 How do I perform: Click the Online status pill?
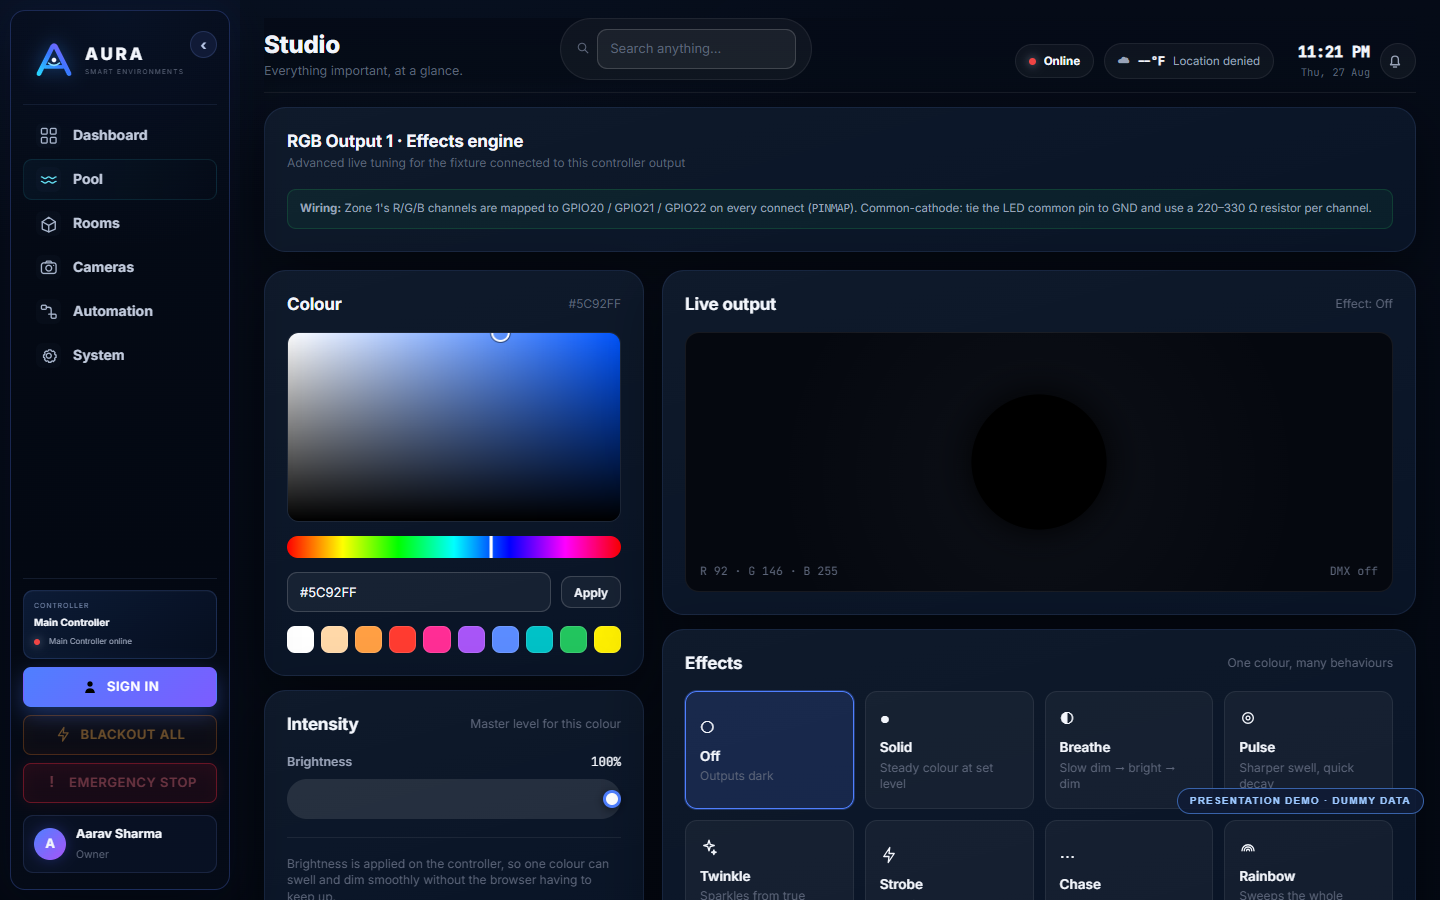click(1054, 61)
